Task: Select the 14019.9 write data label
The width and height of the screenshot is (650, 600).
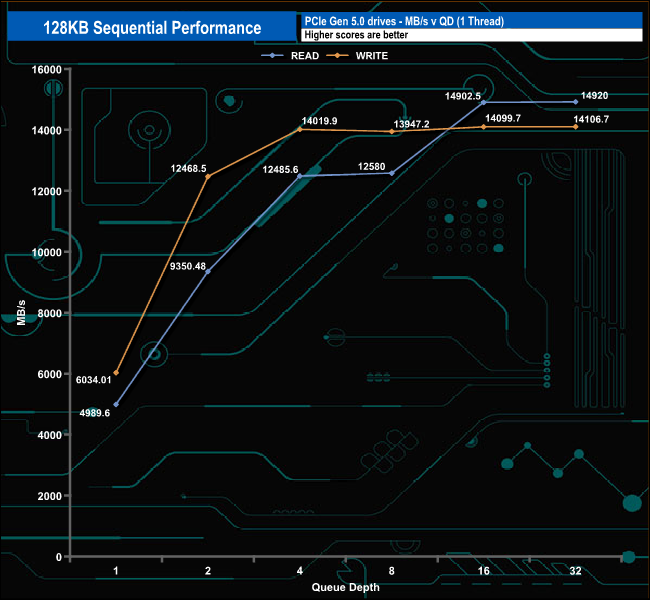Action: click(x=320, y=121)
